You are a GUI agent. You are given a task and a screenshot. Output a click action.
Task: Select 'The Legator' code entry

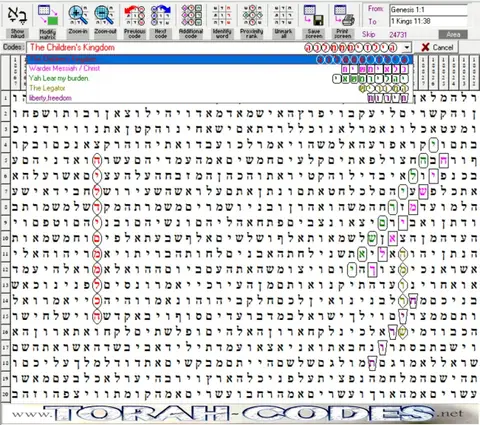click(219, 88)
